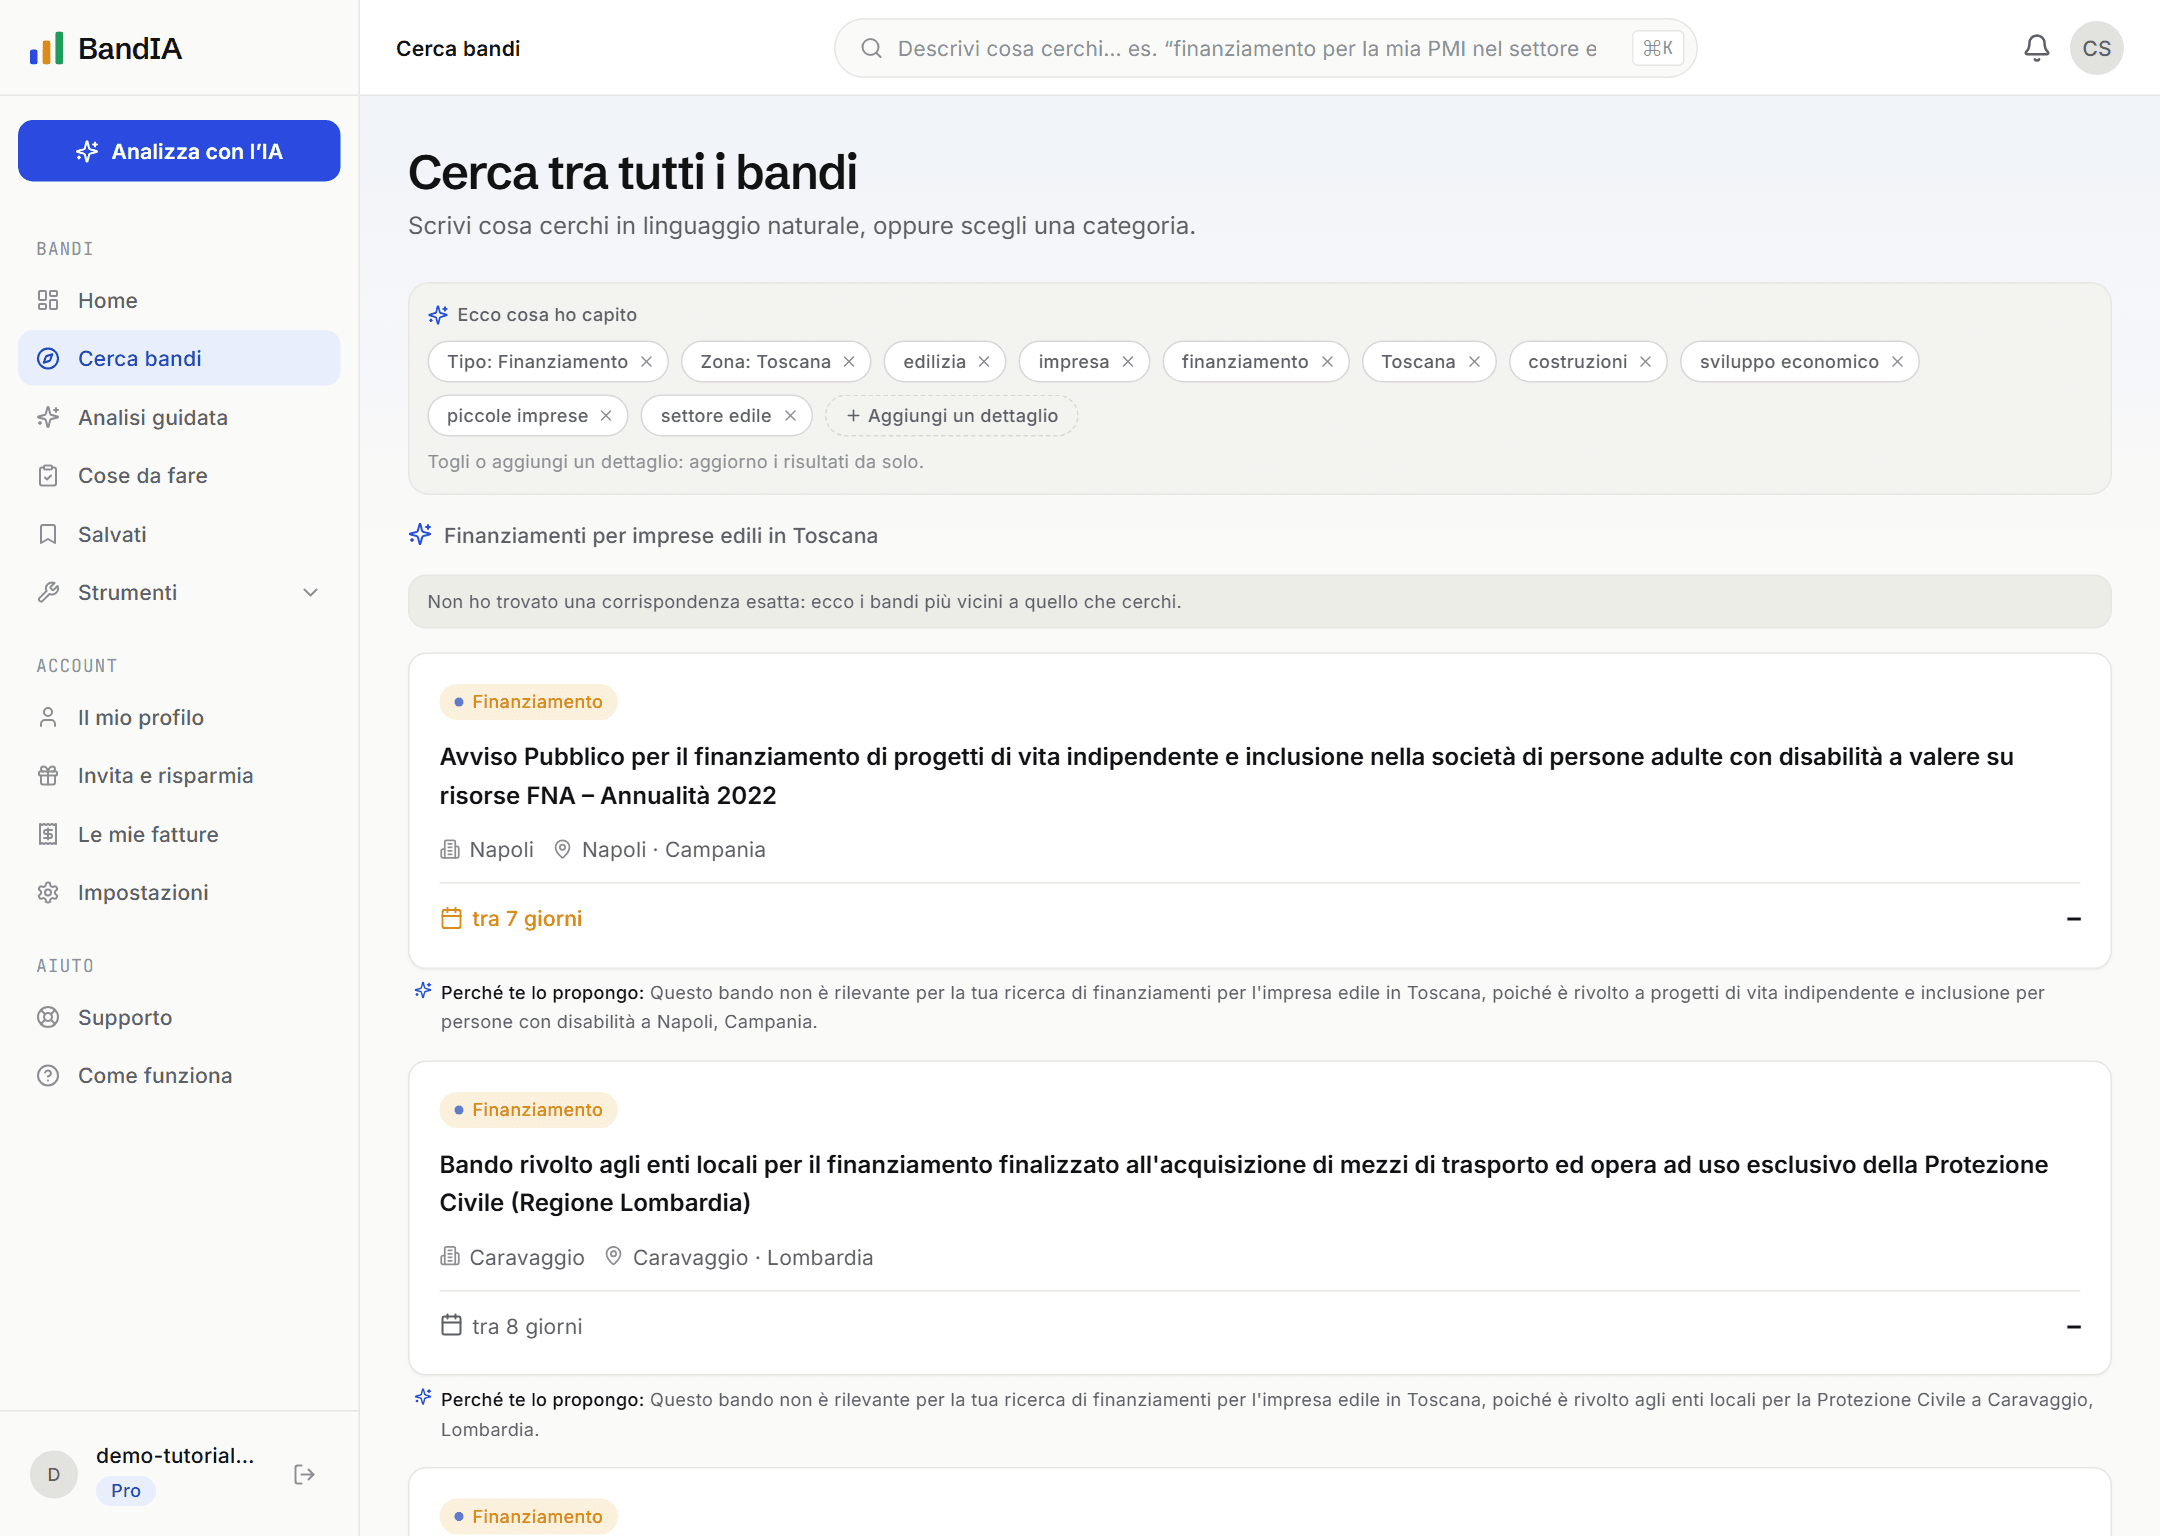This screenshot has height=1536, width=2160.
Task: Expand the Strumenti submenu chevron
Action: (x=311, y=592)
